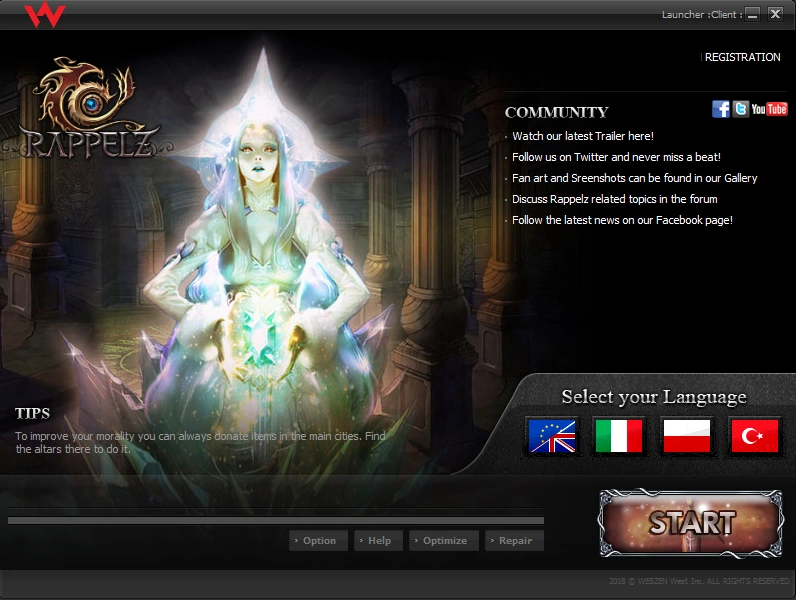Open the REGISTRATION link

pos(743,57)
